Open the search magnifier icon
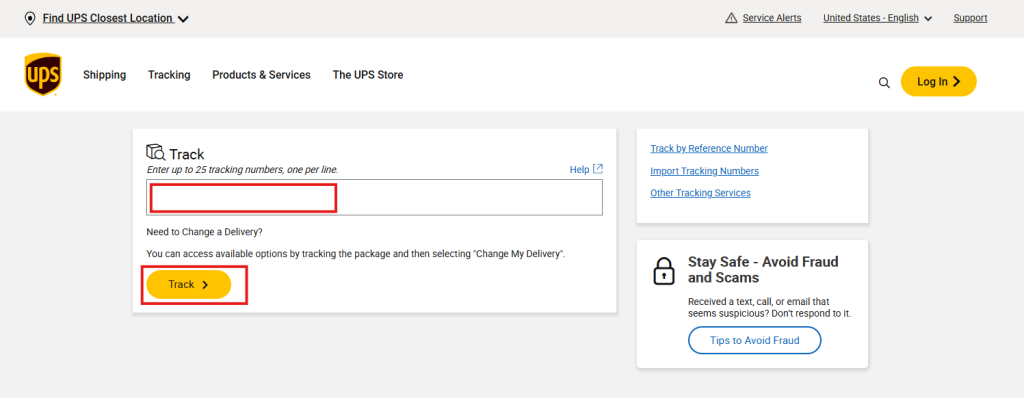 (x=884, y=82)
